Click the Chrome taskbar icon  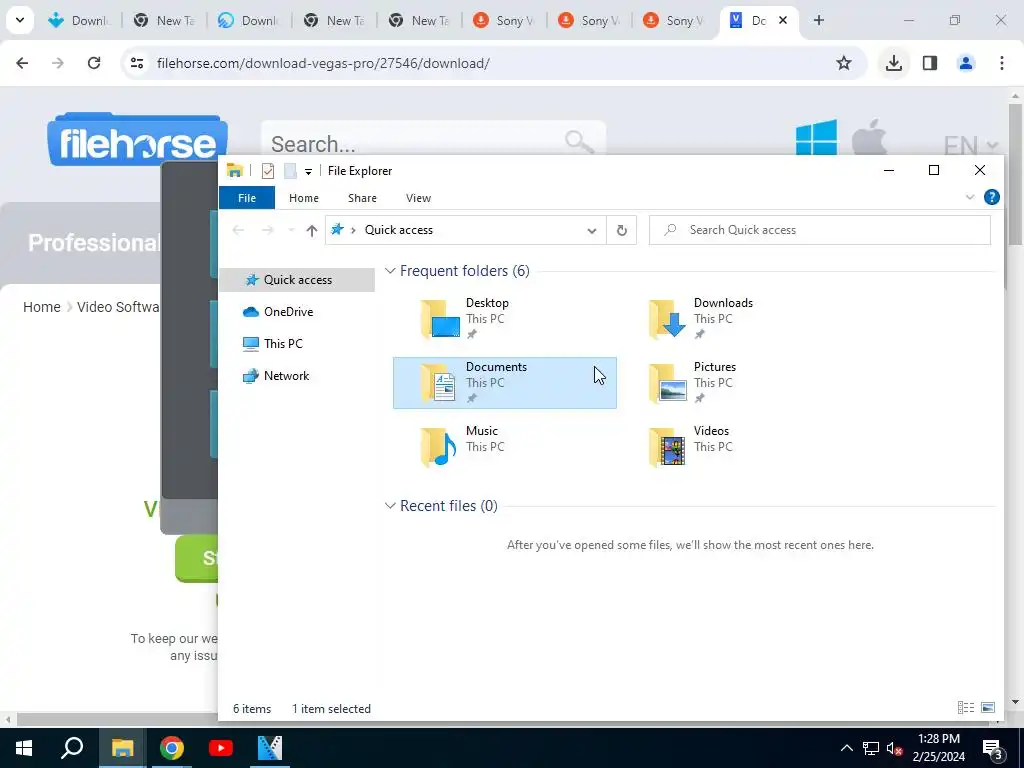point(172,748)
